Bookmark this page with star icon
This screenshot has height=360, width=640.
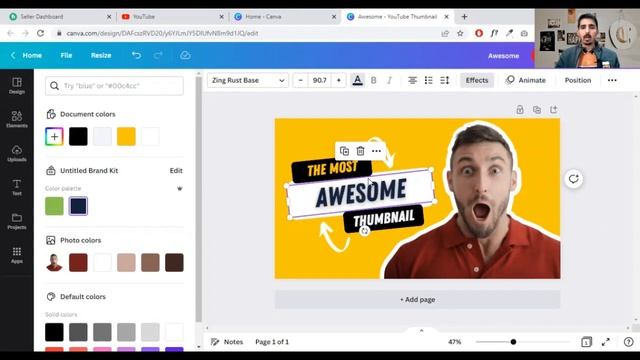tap(460, 33)
